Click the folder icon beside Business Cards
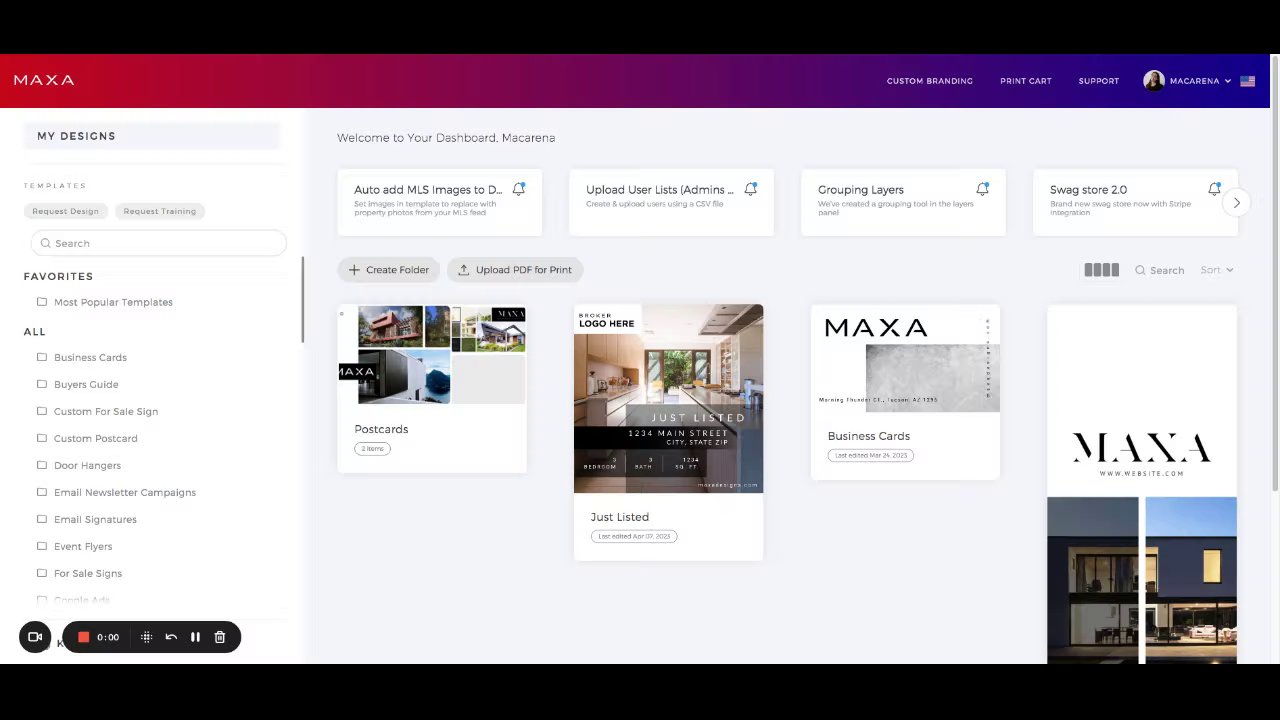This screenshot has height=720, width=1280. point(42,357)
